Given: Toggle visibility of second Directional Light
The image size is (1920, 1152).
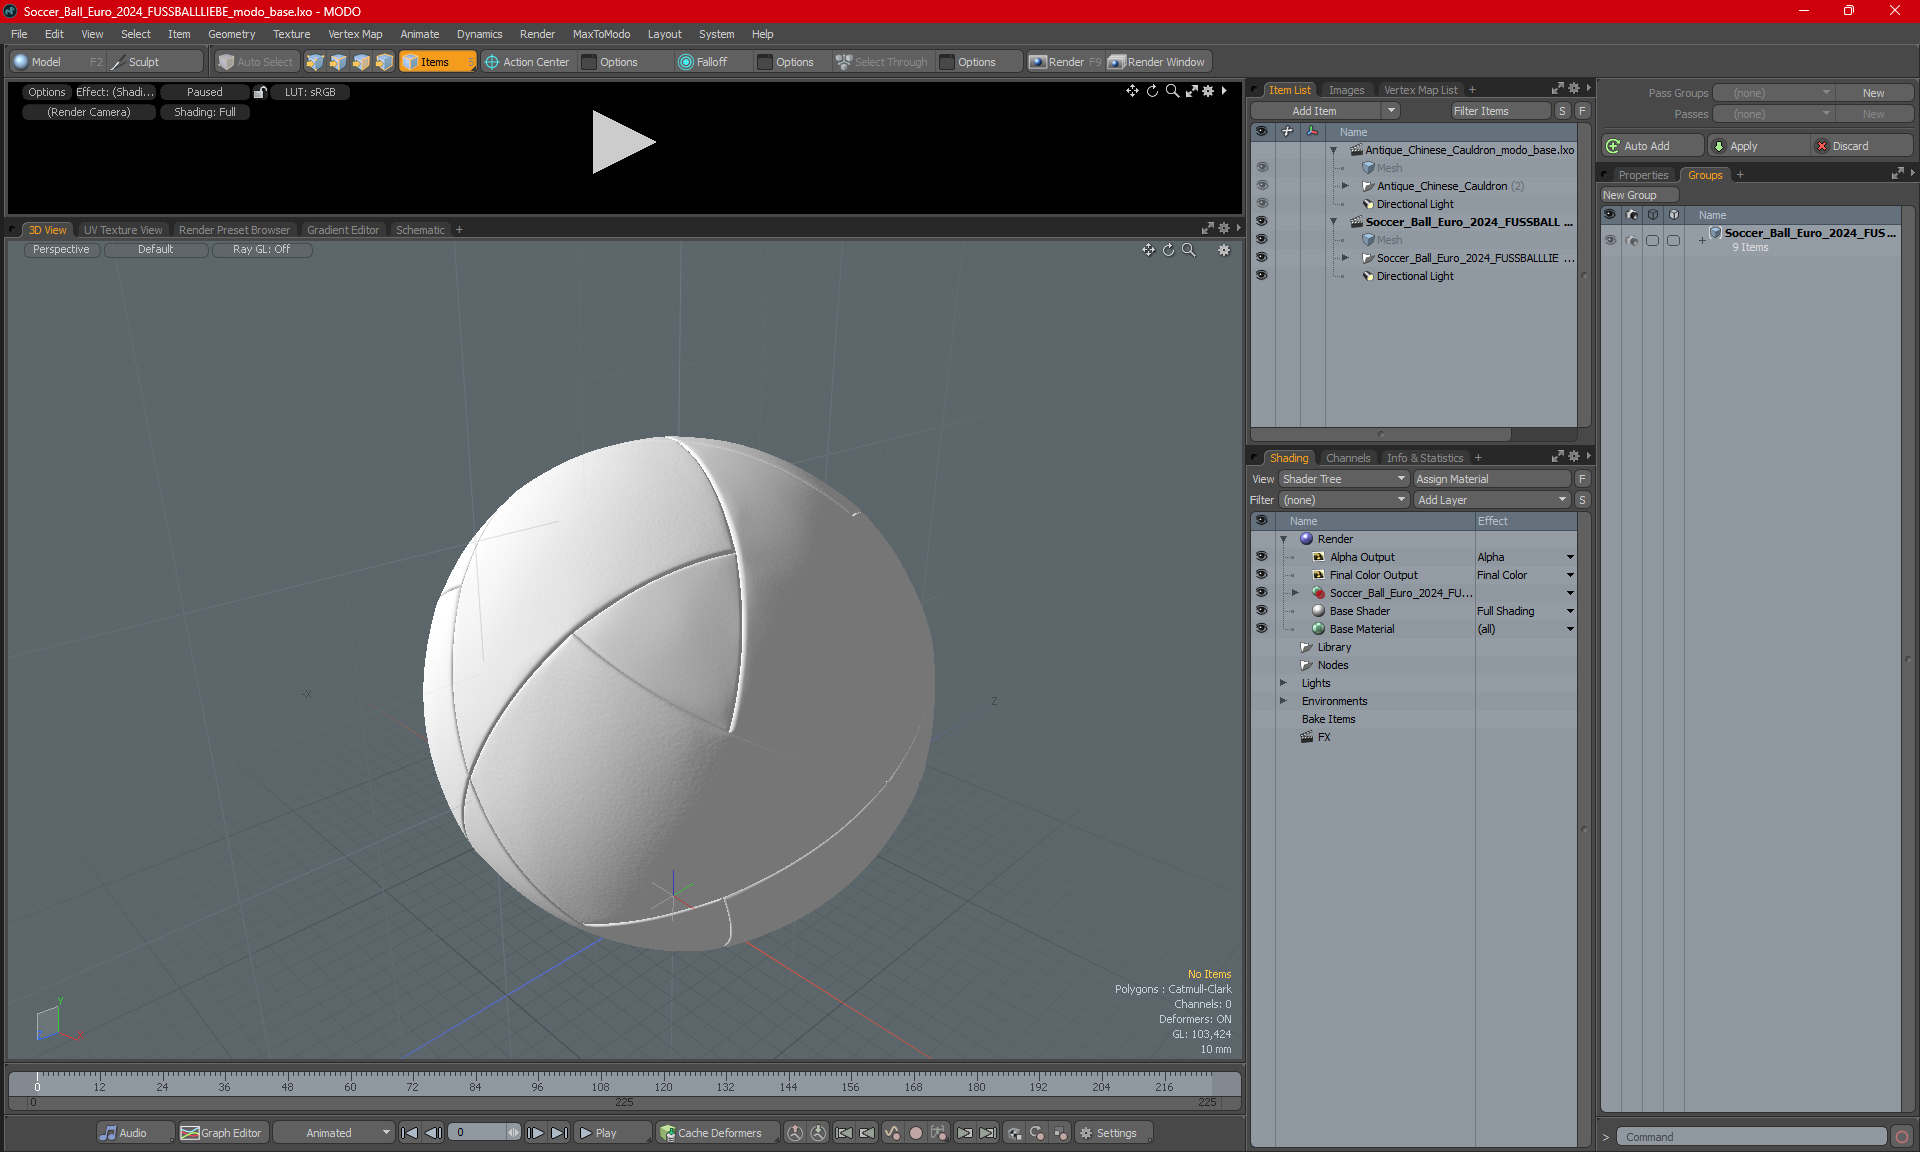Looking at the screenshot, I should click(x=1261, y=276).
